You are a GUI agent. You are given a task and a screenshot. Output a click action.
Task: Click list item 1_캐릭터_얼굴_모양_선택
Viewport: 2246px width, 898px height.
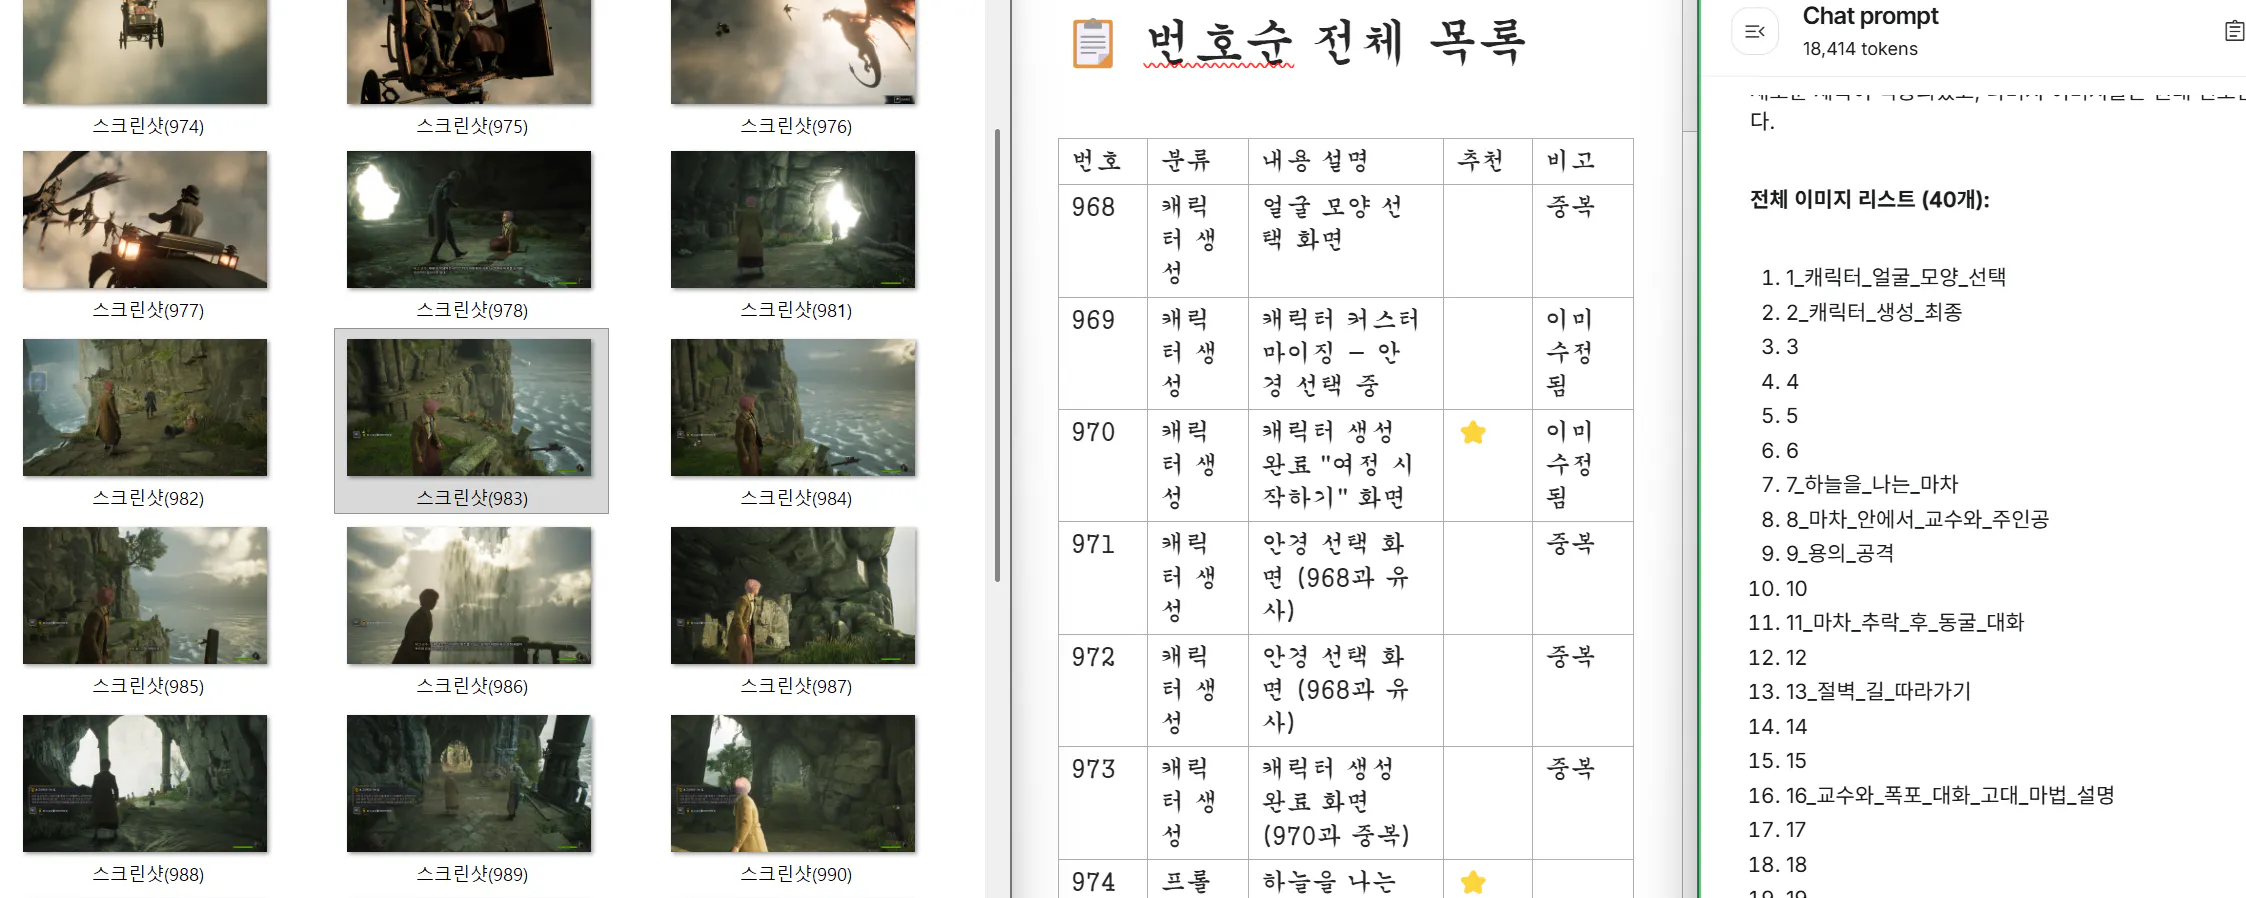(x=1896, y=277)
